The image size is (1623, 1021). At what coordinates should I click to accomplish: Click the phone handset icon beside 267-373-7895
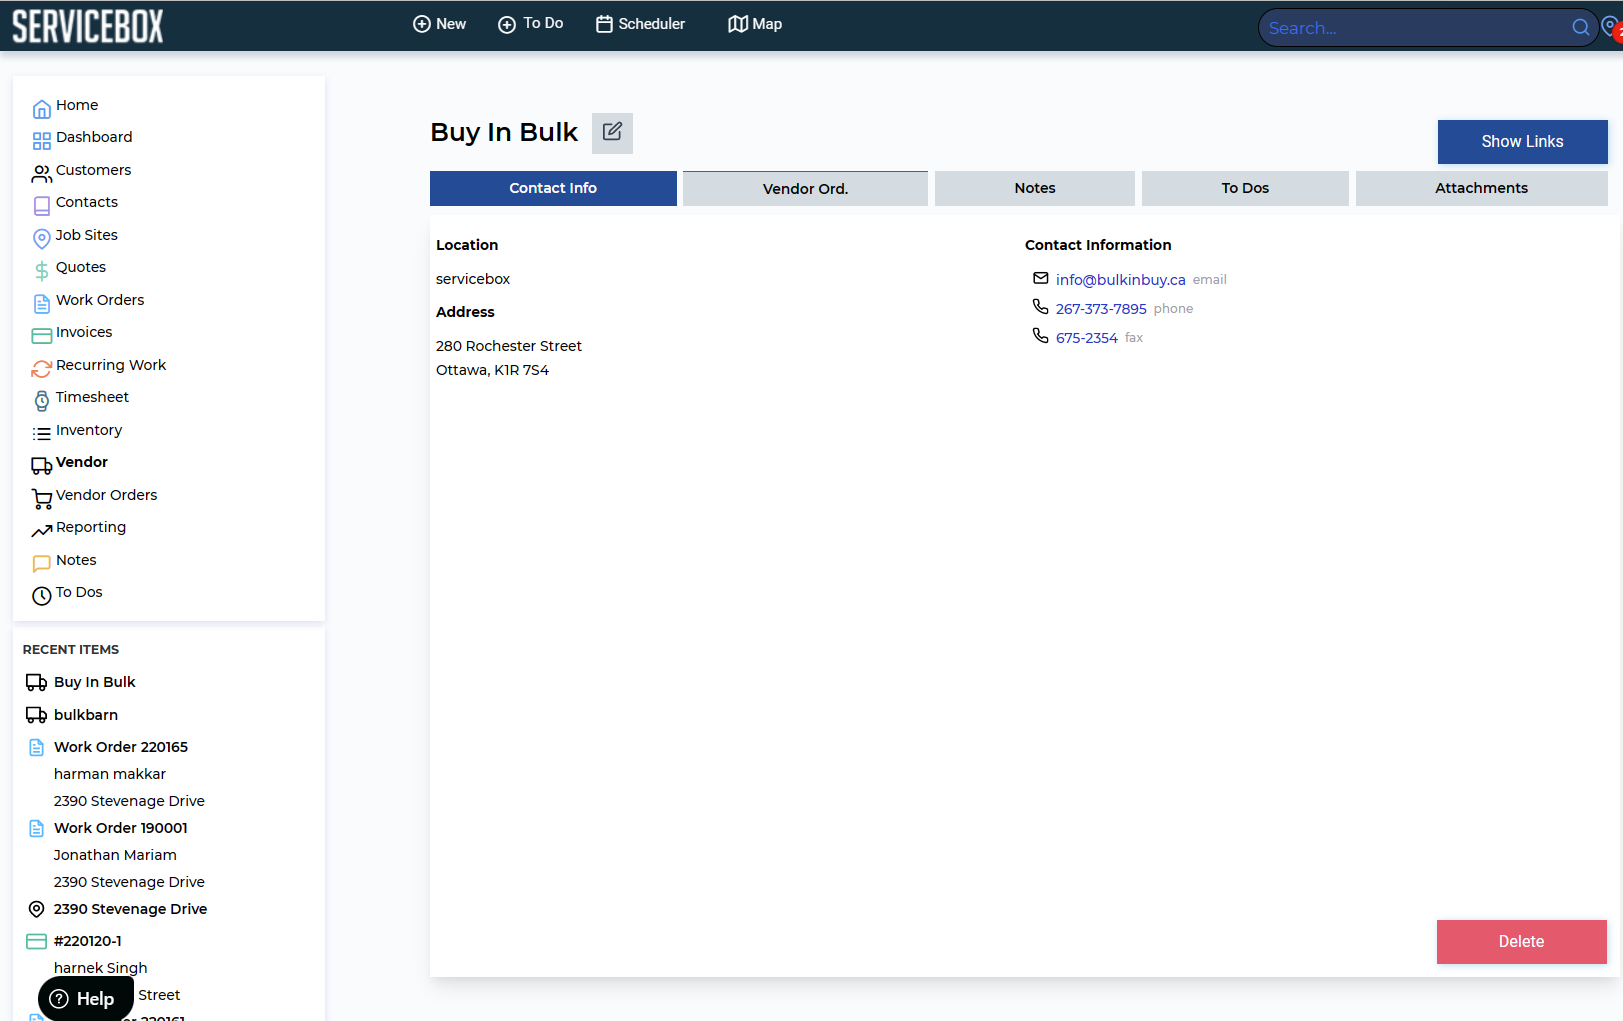tap(1041, 307)
